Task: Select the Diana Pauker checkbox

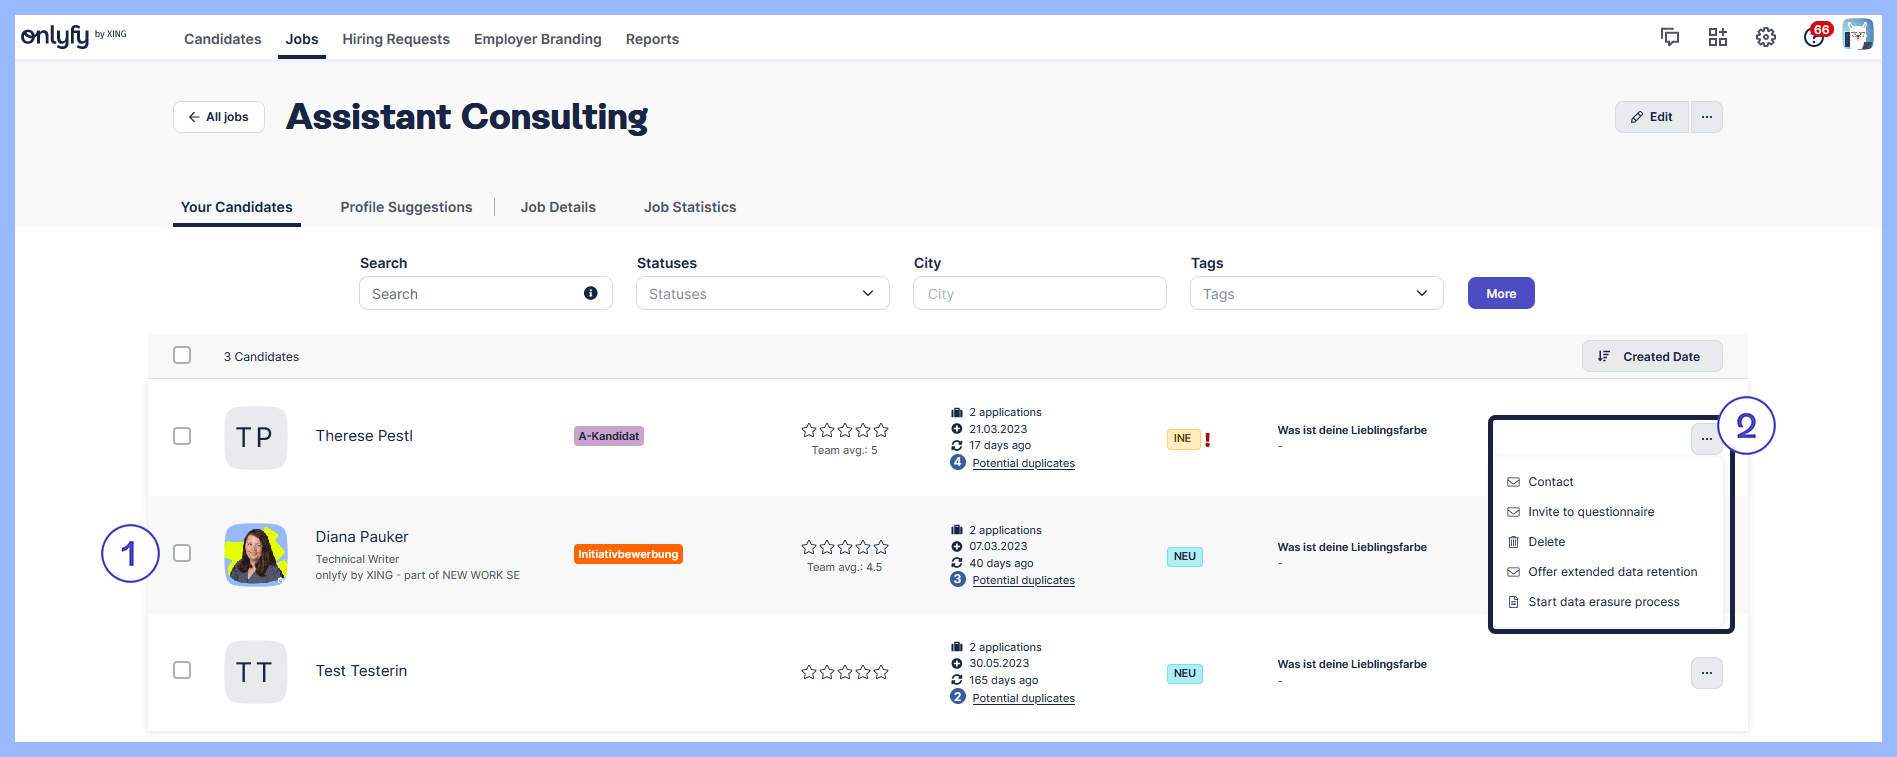Action: tap(182, 553)
